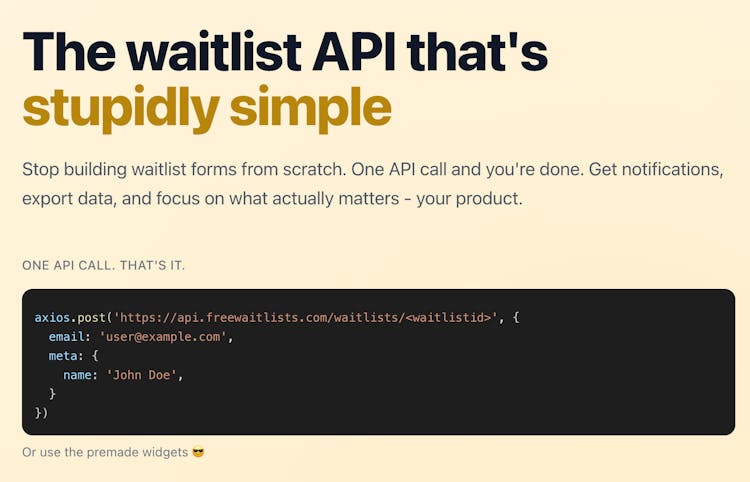Click the "Get notifications" phrase in the description
Image resolution: width=750 pixels, height=482 pixels.
tap(655, 169)
